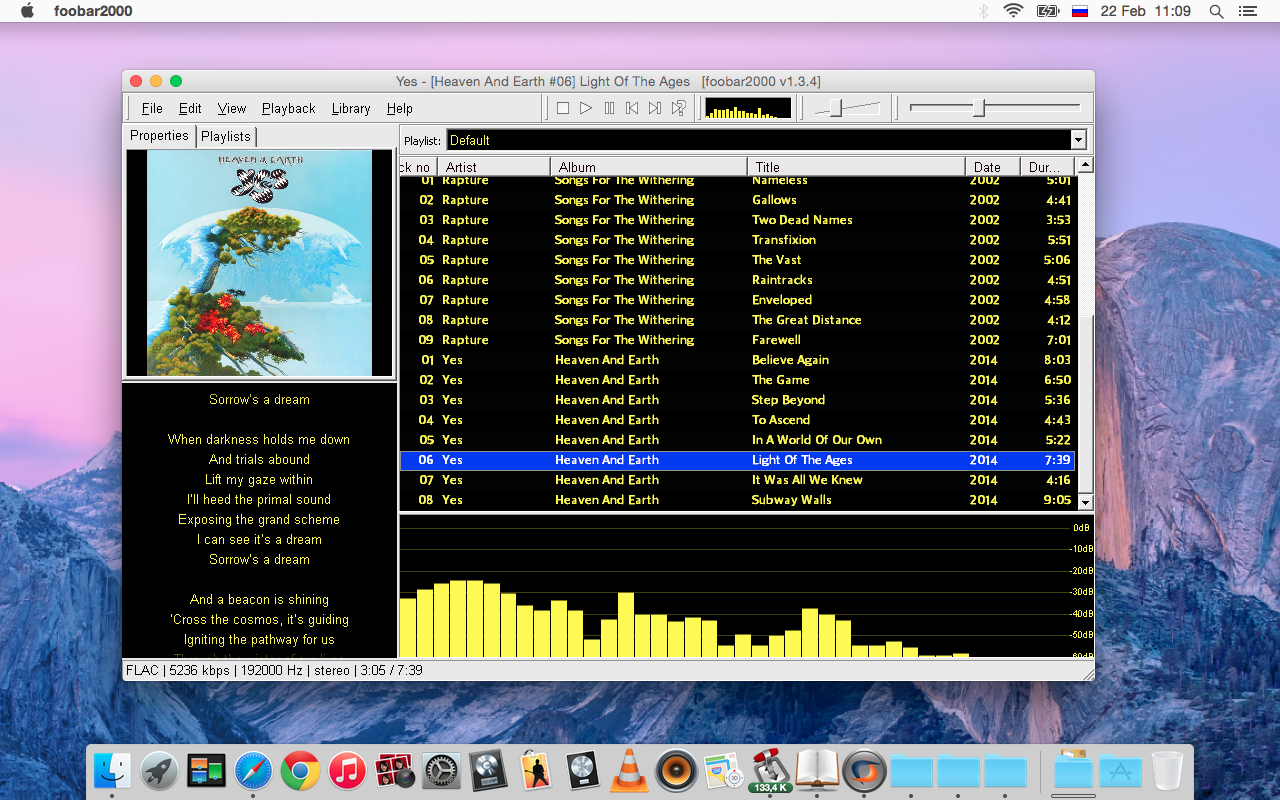Select the track 'Two Dead Names'
Viewport: 1280px width, 800px height.
[736, 220]
